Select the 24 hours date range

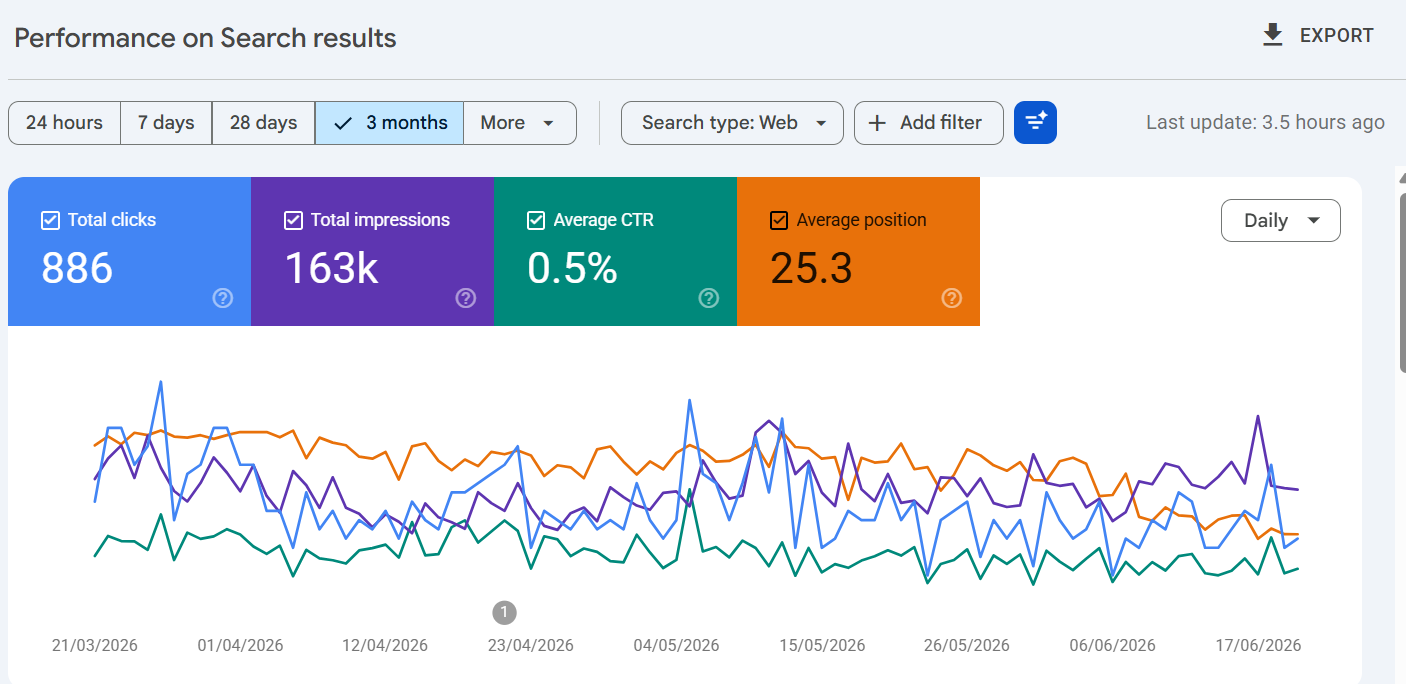click(x=64, y=123)
